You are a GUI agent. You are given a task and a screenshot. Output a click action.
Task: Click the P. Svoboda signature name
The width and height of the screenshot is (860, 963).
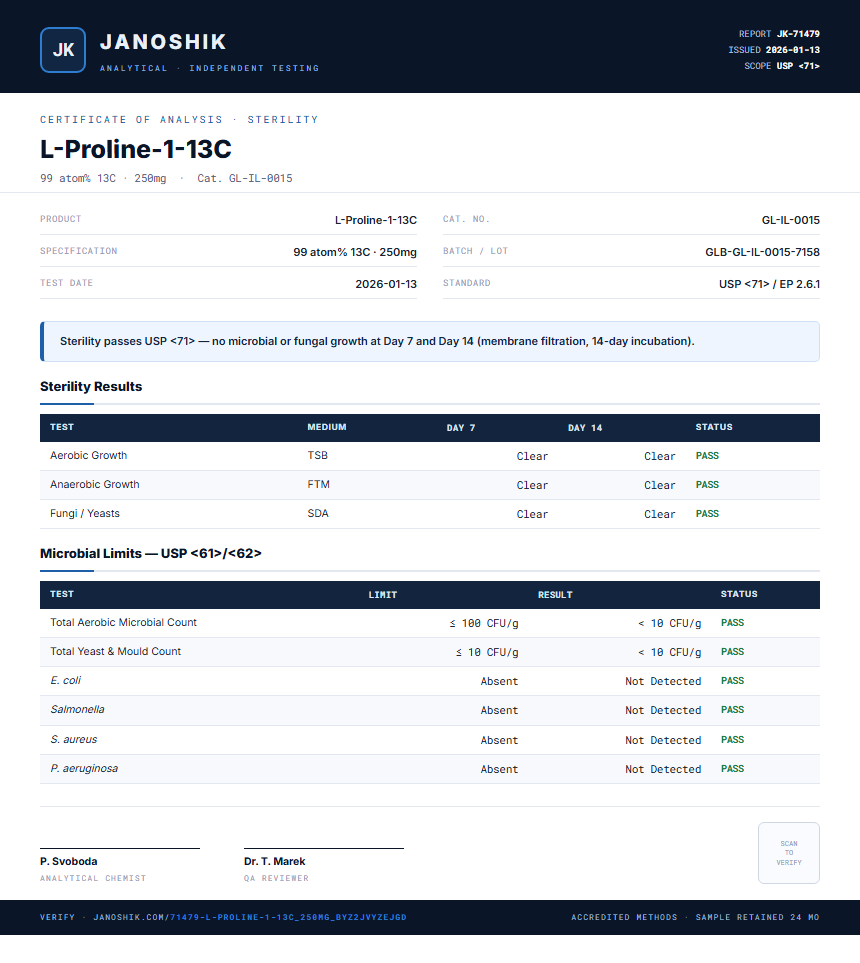(x=69, y=861)
